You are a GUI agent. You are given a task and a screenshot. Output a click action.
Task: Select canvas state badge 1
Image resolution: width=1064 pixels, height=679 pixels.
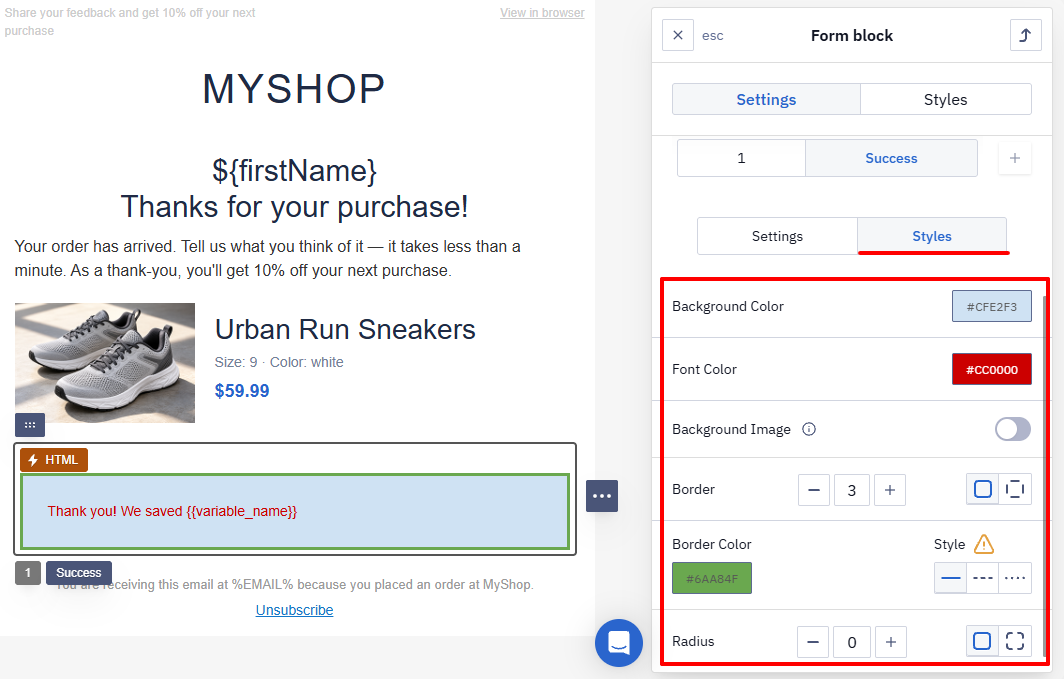[28, 573]
